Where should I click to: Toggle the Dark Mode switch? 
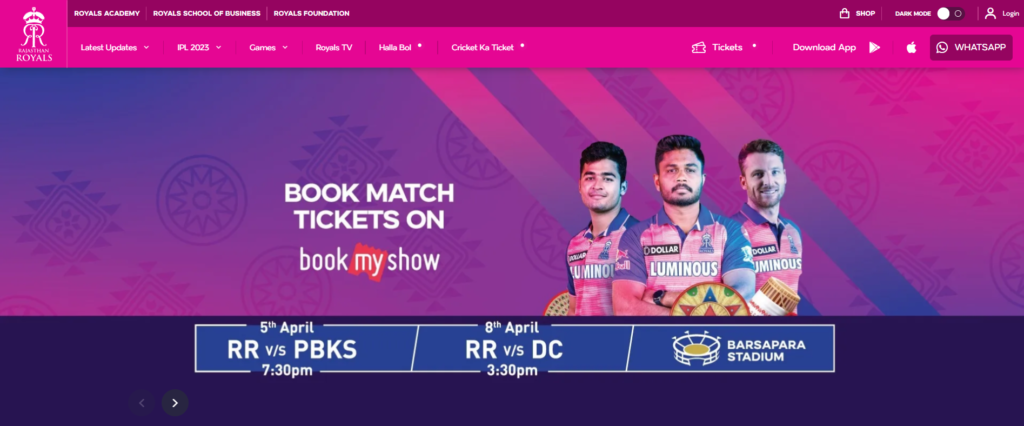coord(950,13)
